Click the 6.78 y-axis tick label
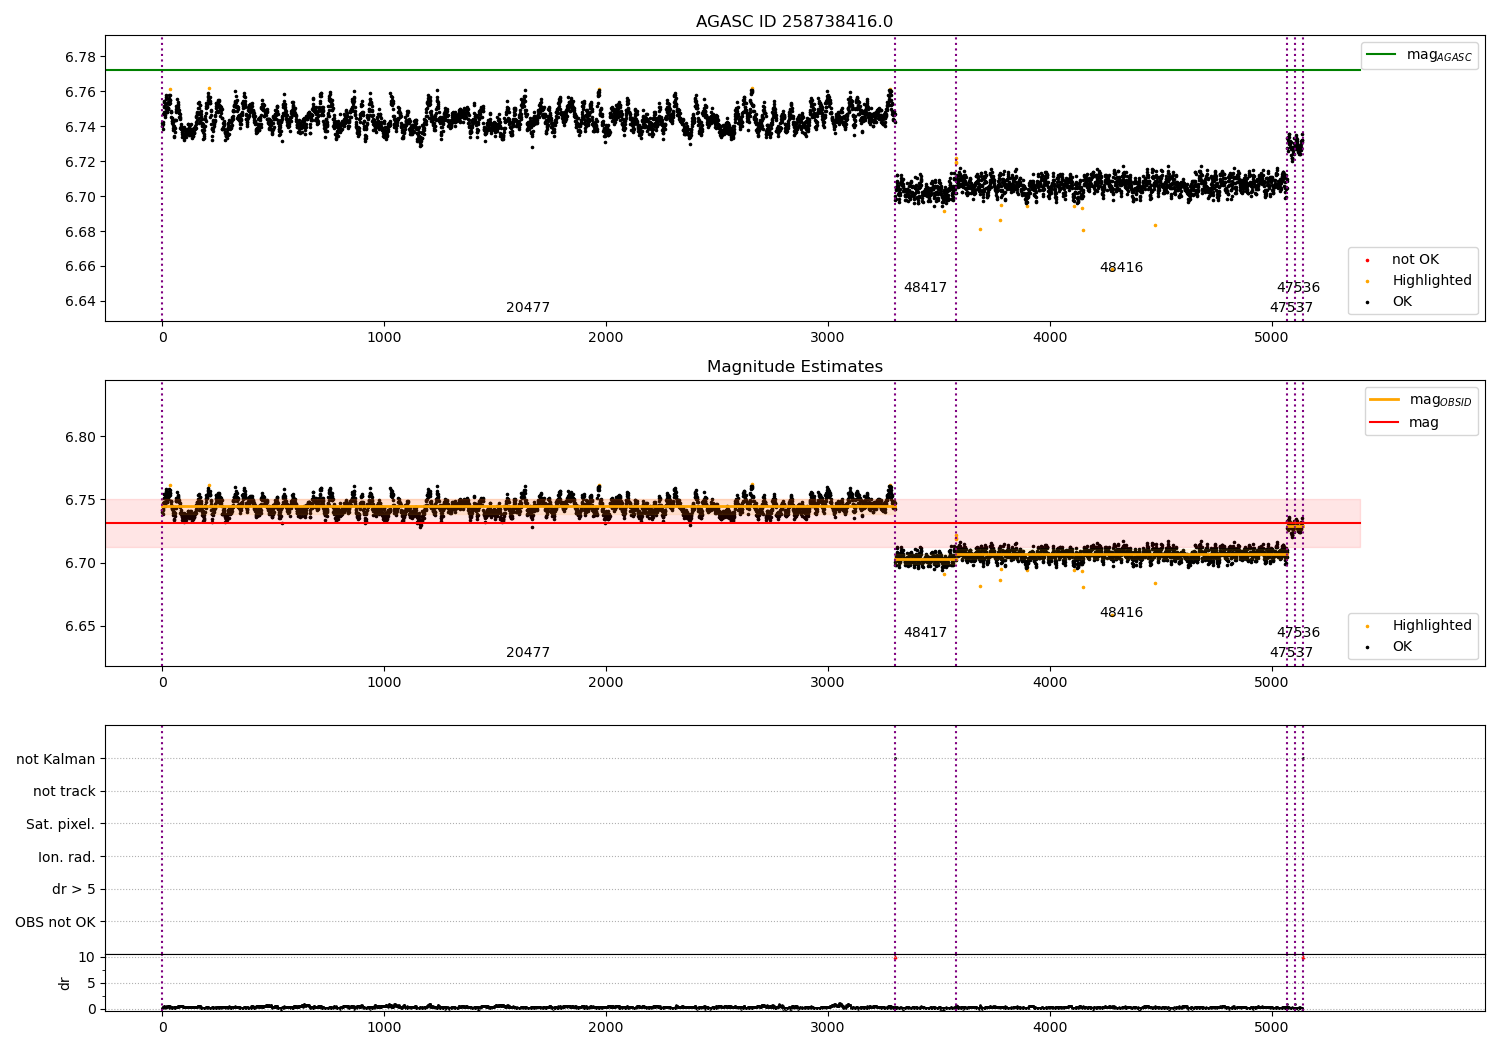This screenshot has width=1500, height=1050. [81, 57]
